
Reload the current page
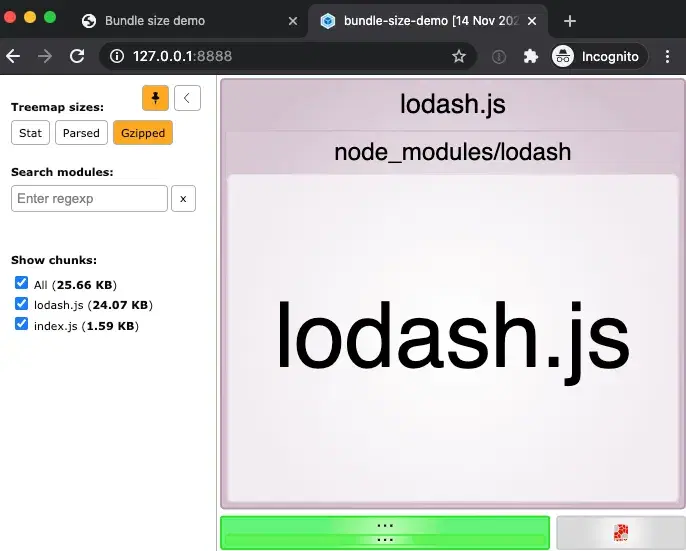(77, 56)
